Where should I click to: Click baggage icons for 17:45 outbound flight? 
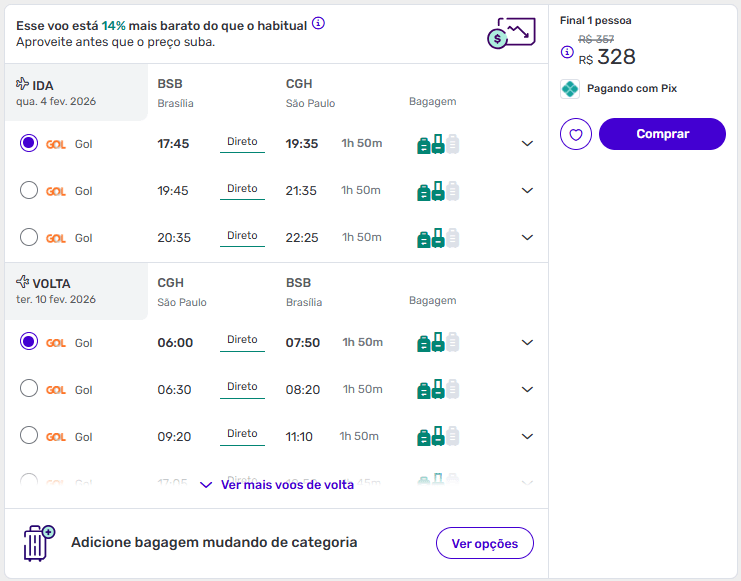click(x=438, y=144)
